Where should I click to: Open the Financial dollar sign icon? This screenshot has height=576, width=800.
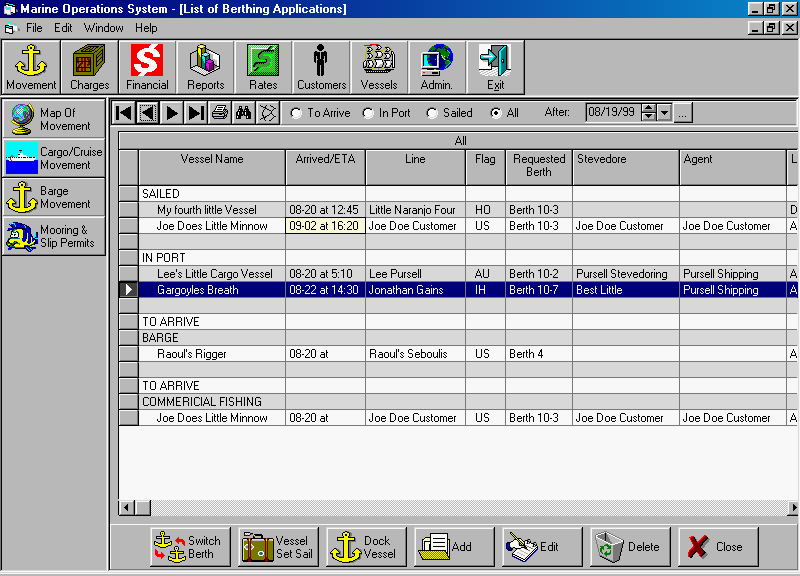[147, 67]
